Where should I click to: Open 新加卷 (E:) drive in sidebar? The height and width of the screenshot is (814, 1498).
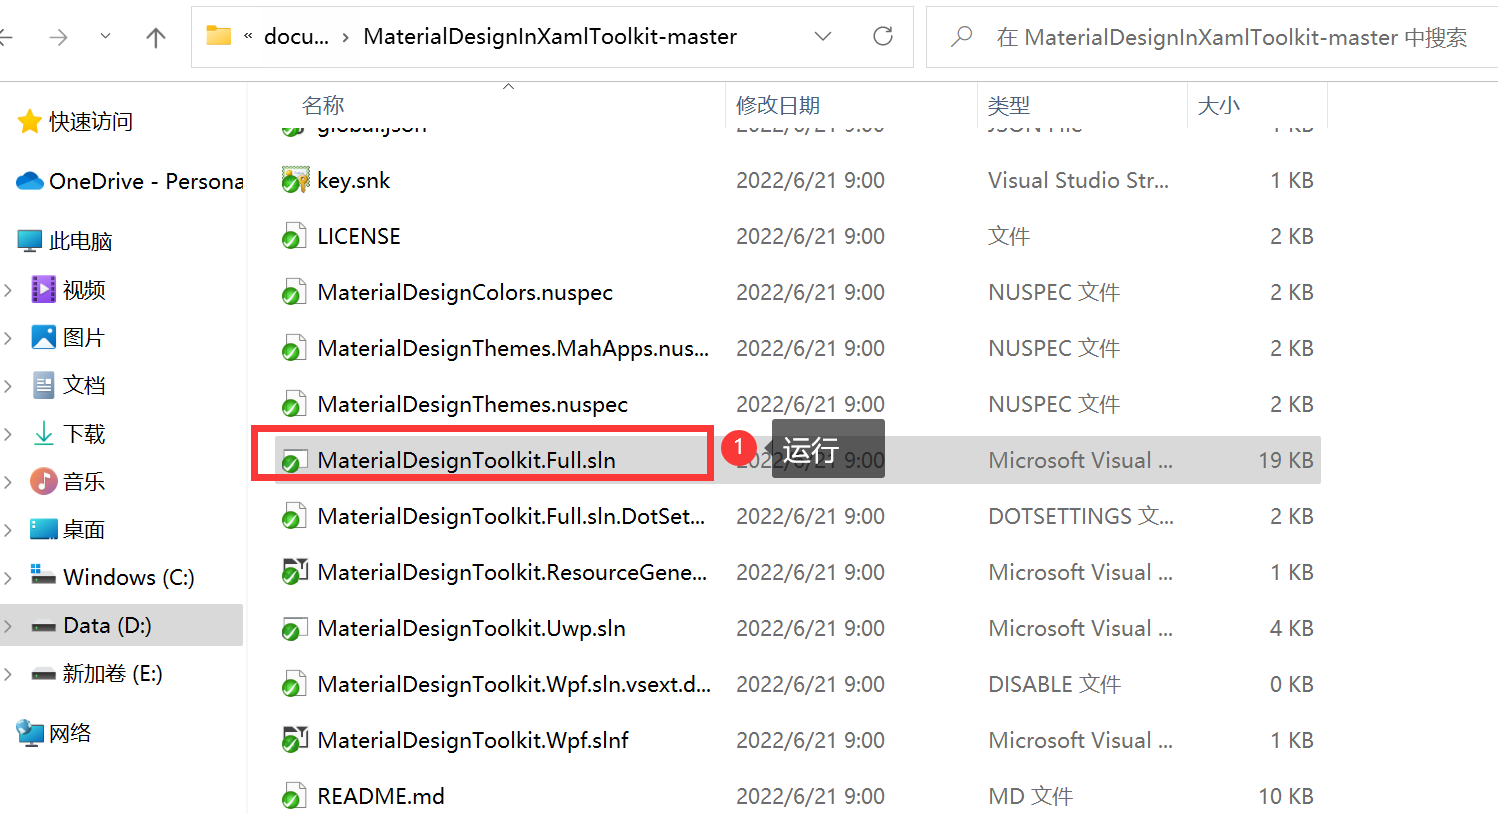pyautogui.click(x=112, y=674)
